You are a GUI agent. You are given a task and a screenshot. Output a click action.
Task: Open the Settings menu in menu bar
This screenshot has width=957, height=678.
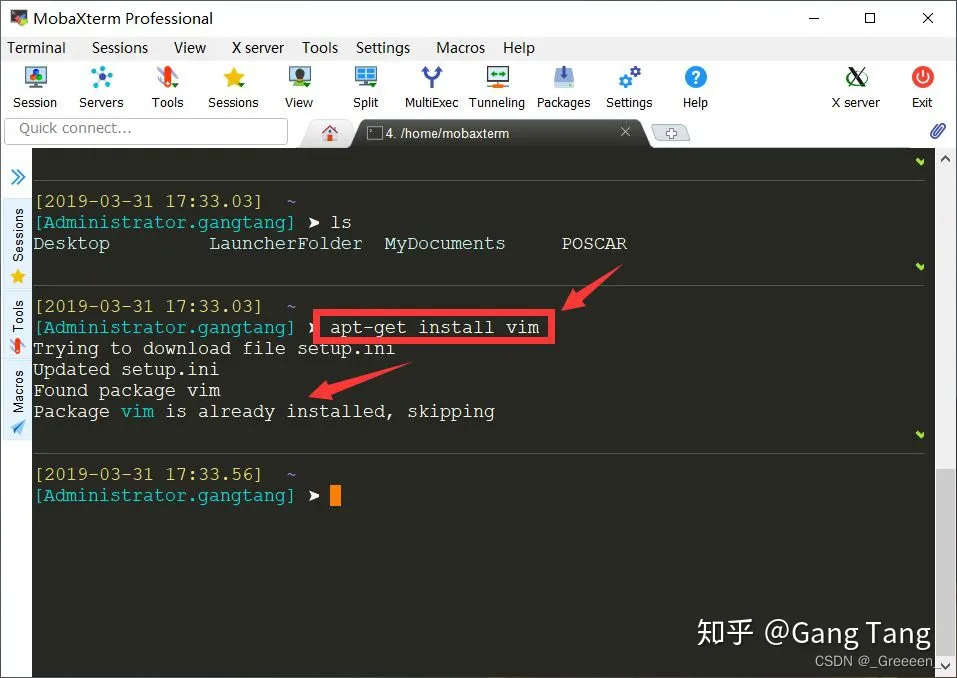click(x=383, y=48)
